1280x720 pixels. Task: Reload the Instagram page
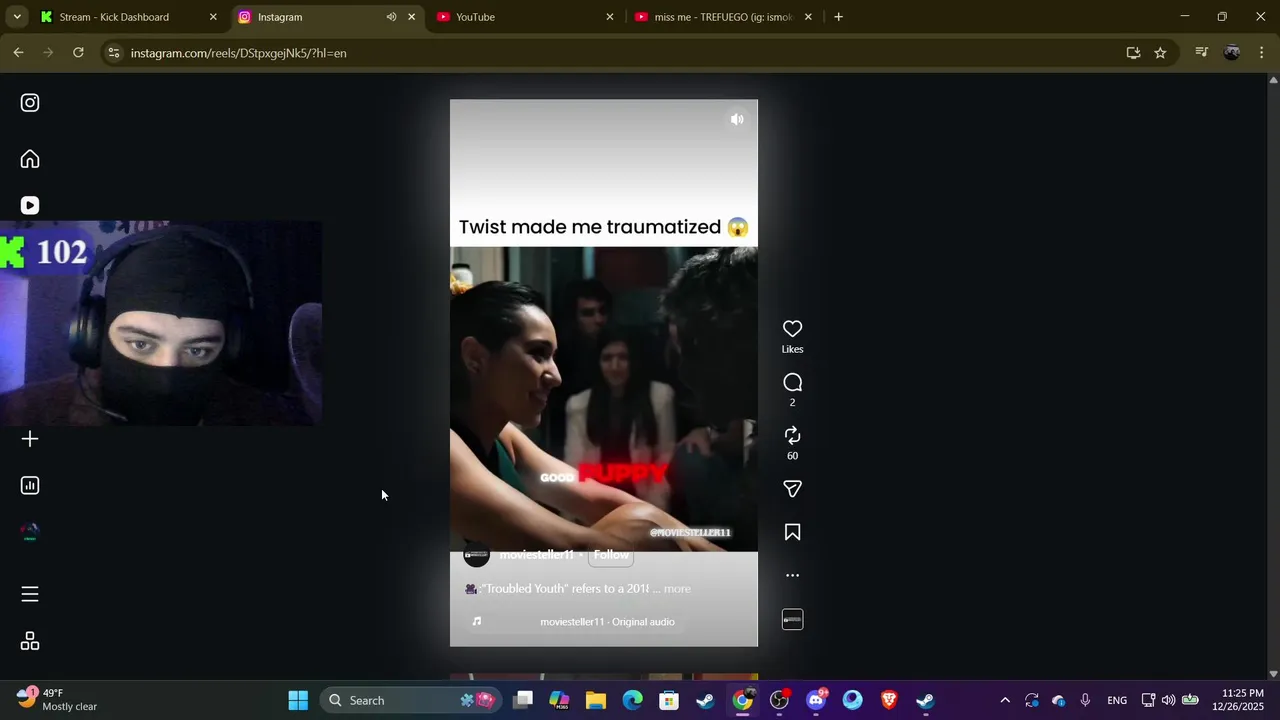(x=78, y=53)
